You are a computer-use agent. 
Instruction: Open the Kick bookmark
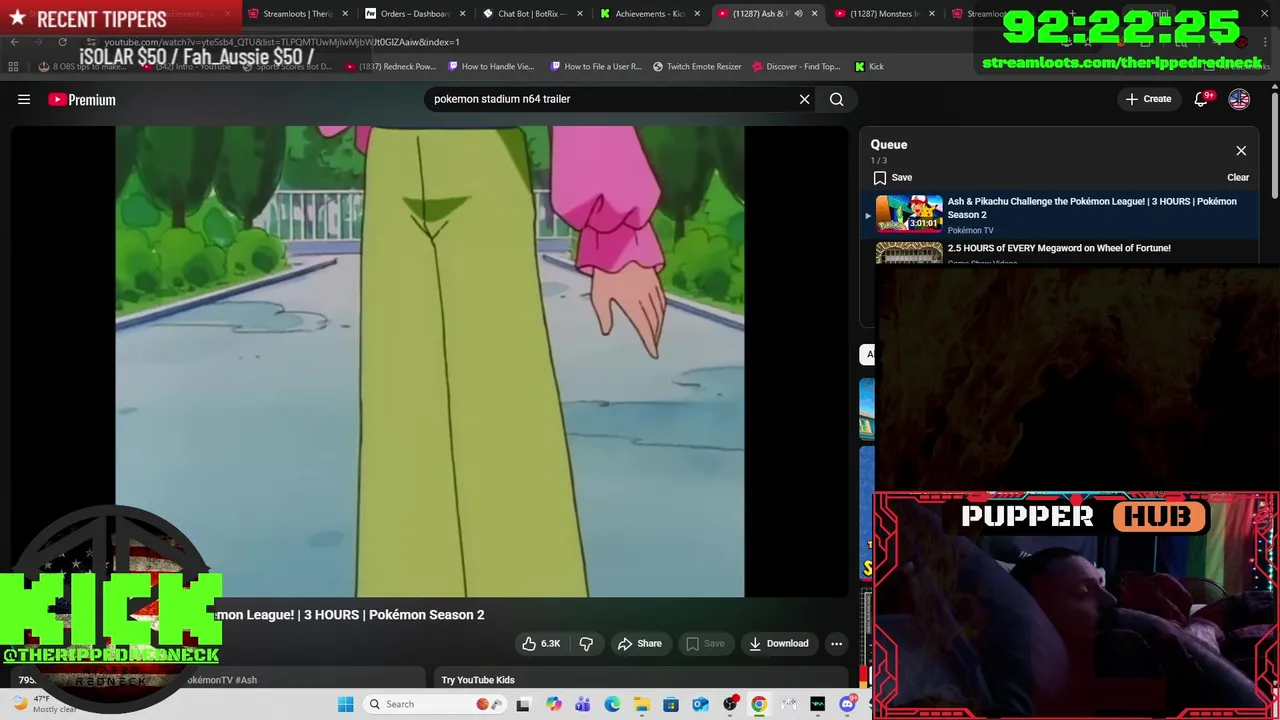click(869, 67)
